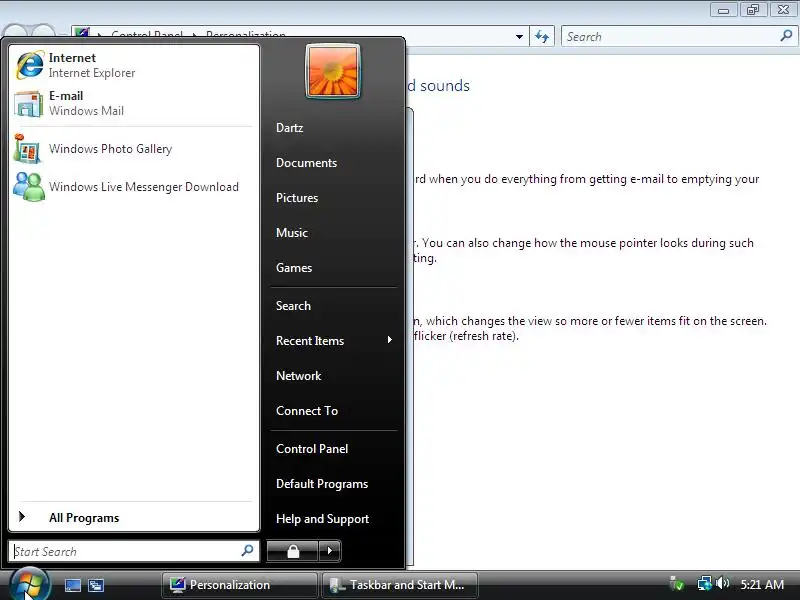Open Help and Support
This screenshot has height=600, width=800.
[x=333, y=519]
